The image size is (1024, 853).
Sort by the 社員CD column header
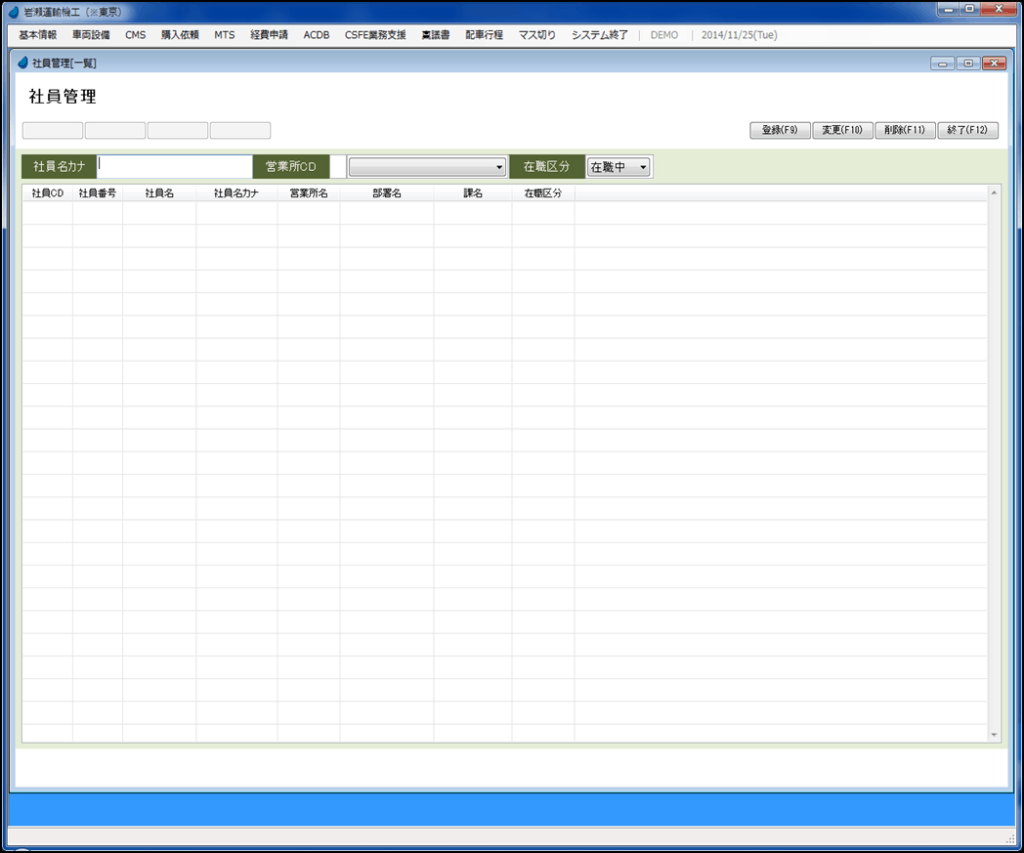[x=47, y=194]
